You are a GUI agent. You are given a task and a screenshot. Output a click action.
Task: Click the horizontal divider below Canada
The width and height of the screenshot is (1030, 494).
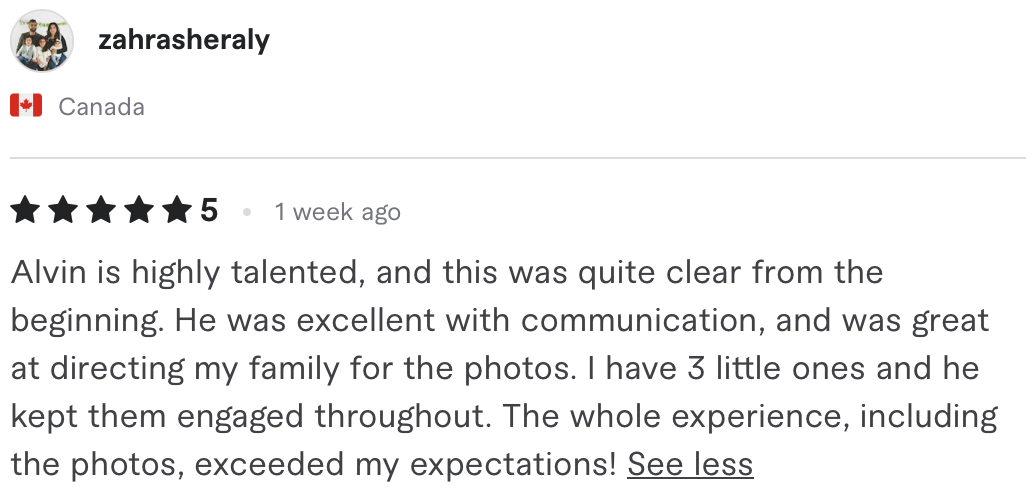(518, 158)
